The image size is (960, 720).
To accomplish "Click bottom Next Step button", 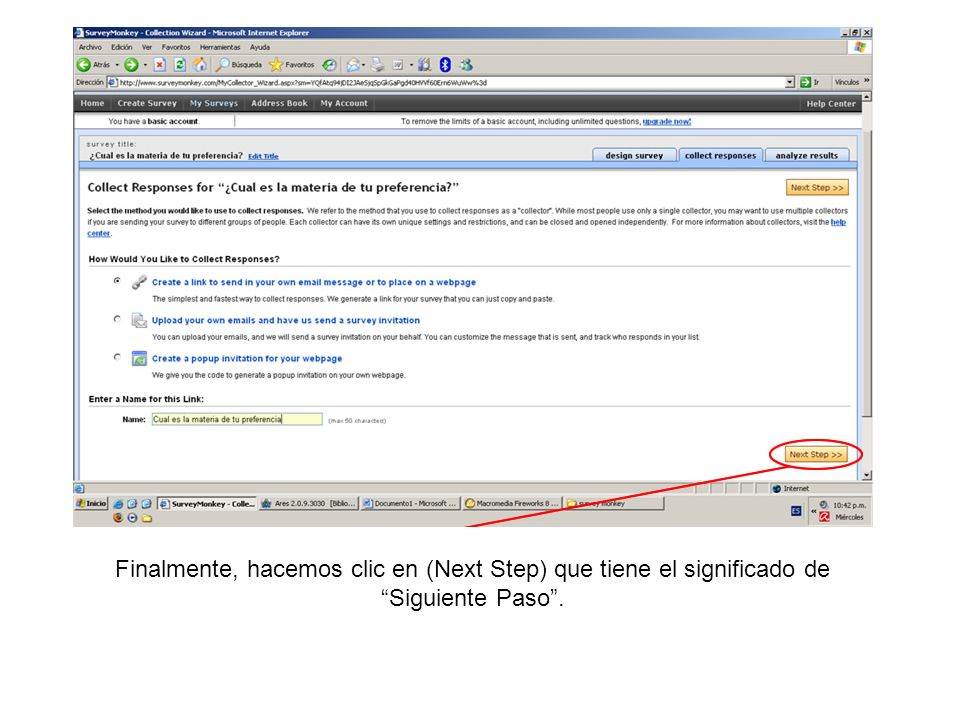I will (x=816, y=454).
